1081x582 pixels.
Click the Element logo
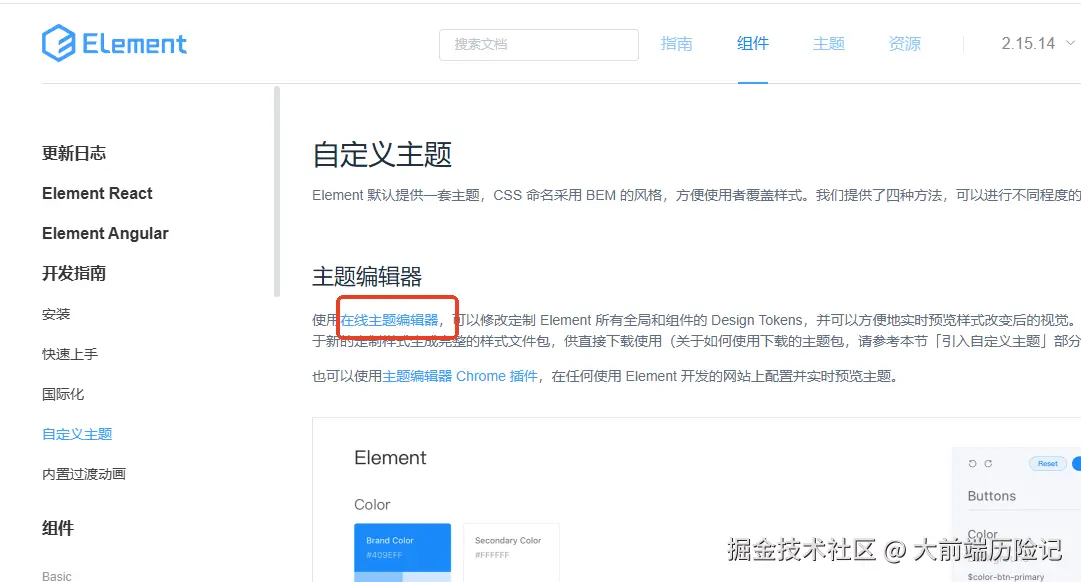[x=114, y=43]
